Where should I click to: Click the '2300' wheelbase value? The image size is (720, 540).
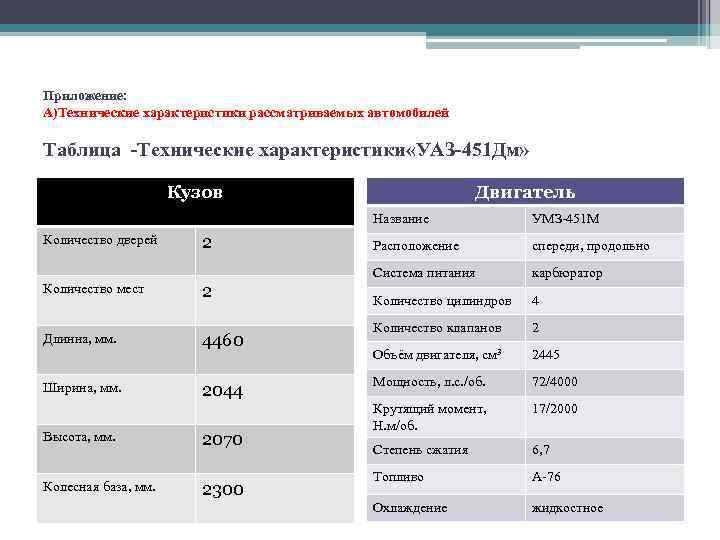coord(223,490)
